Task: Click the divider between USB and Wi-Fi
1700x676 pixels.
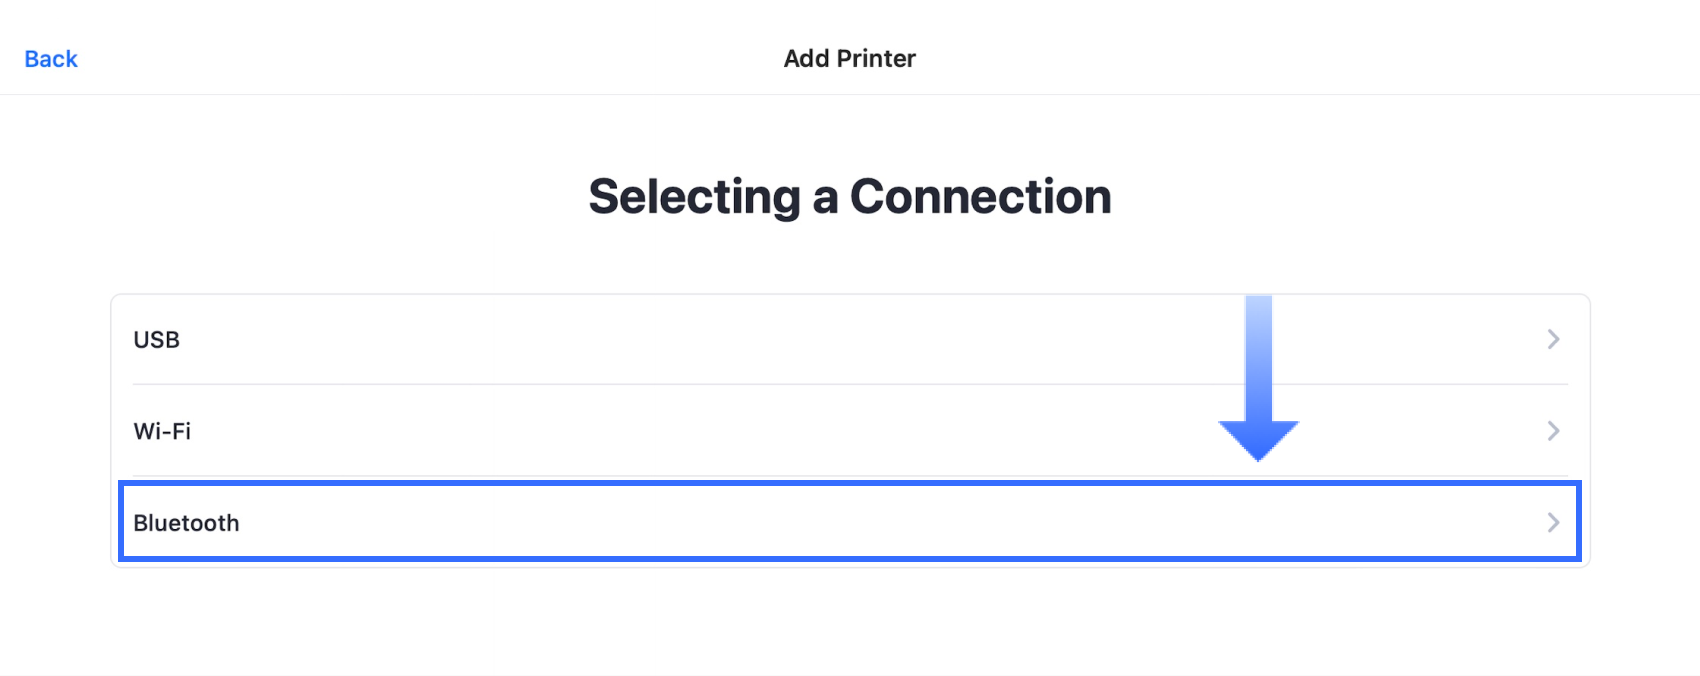Action: (850, 384)
